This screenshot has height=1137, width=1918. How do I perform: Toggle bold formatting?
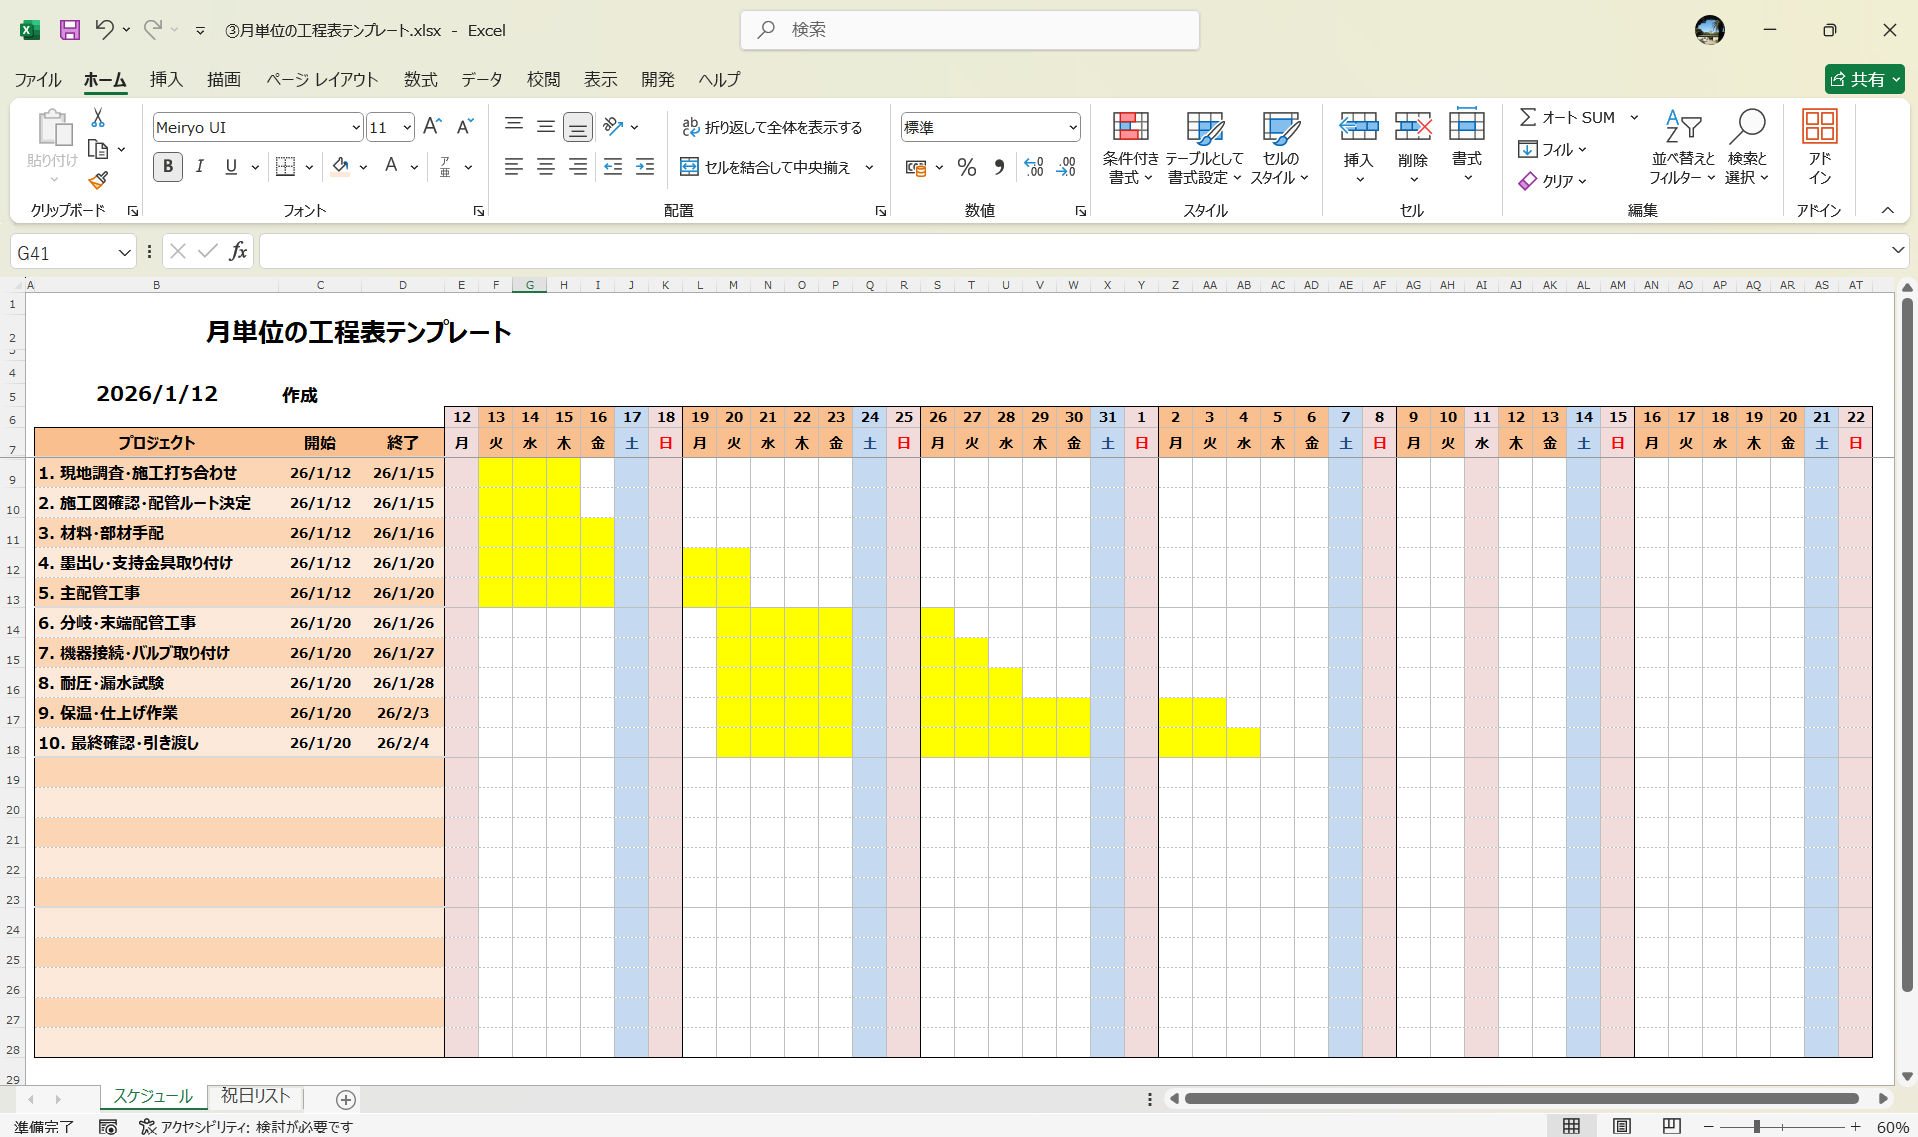pos(167,167)
